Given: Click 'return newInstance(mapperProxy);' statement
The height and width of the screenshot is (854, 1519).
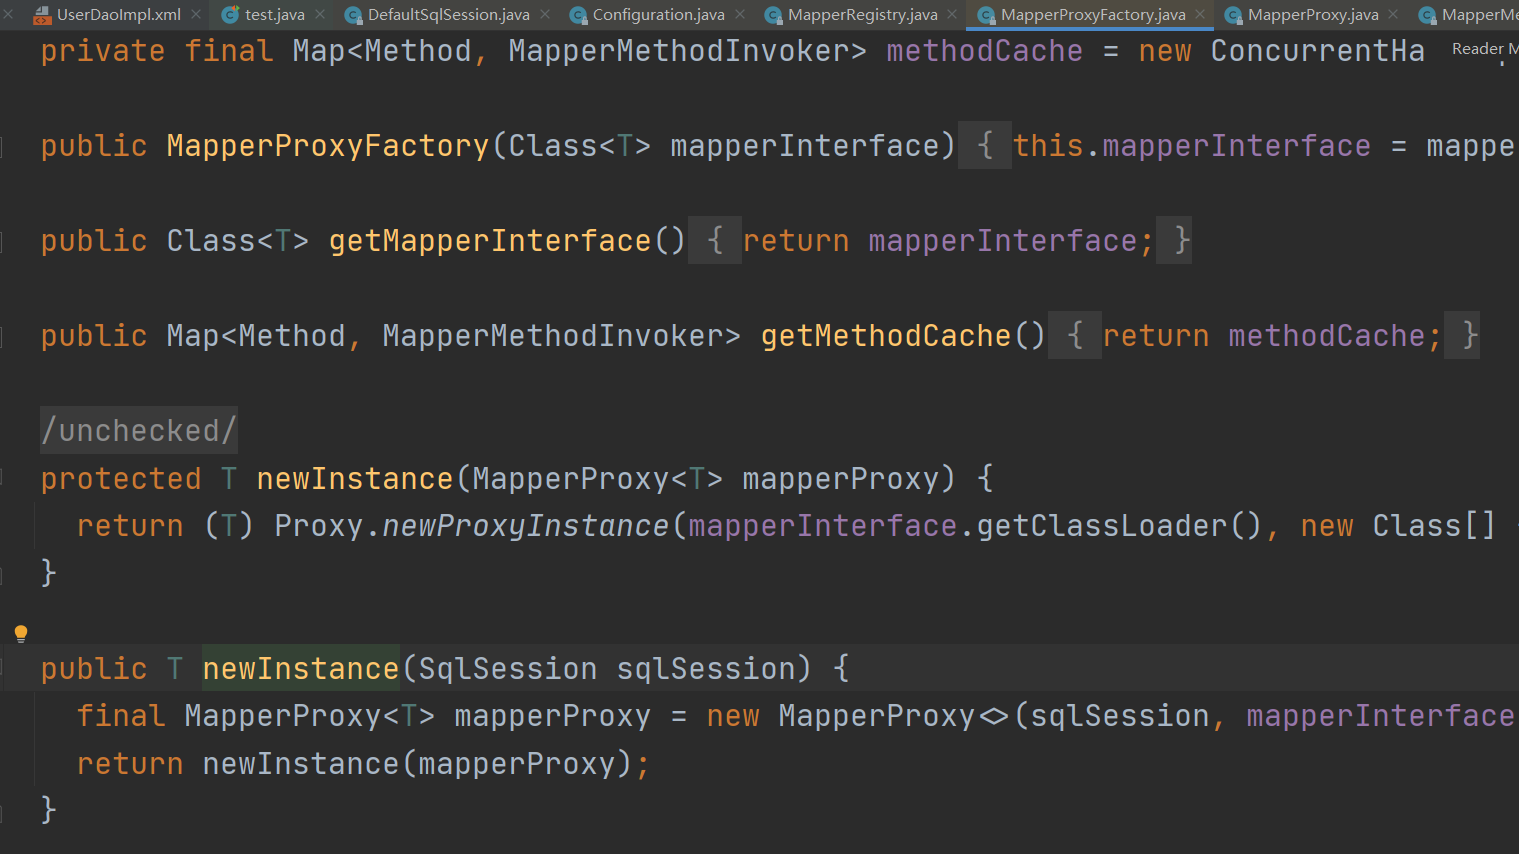Looking at the screenshot, I should tap(364, 764).
